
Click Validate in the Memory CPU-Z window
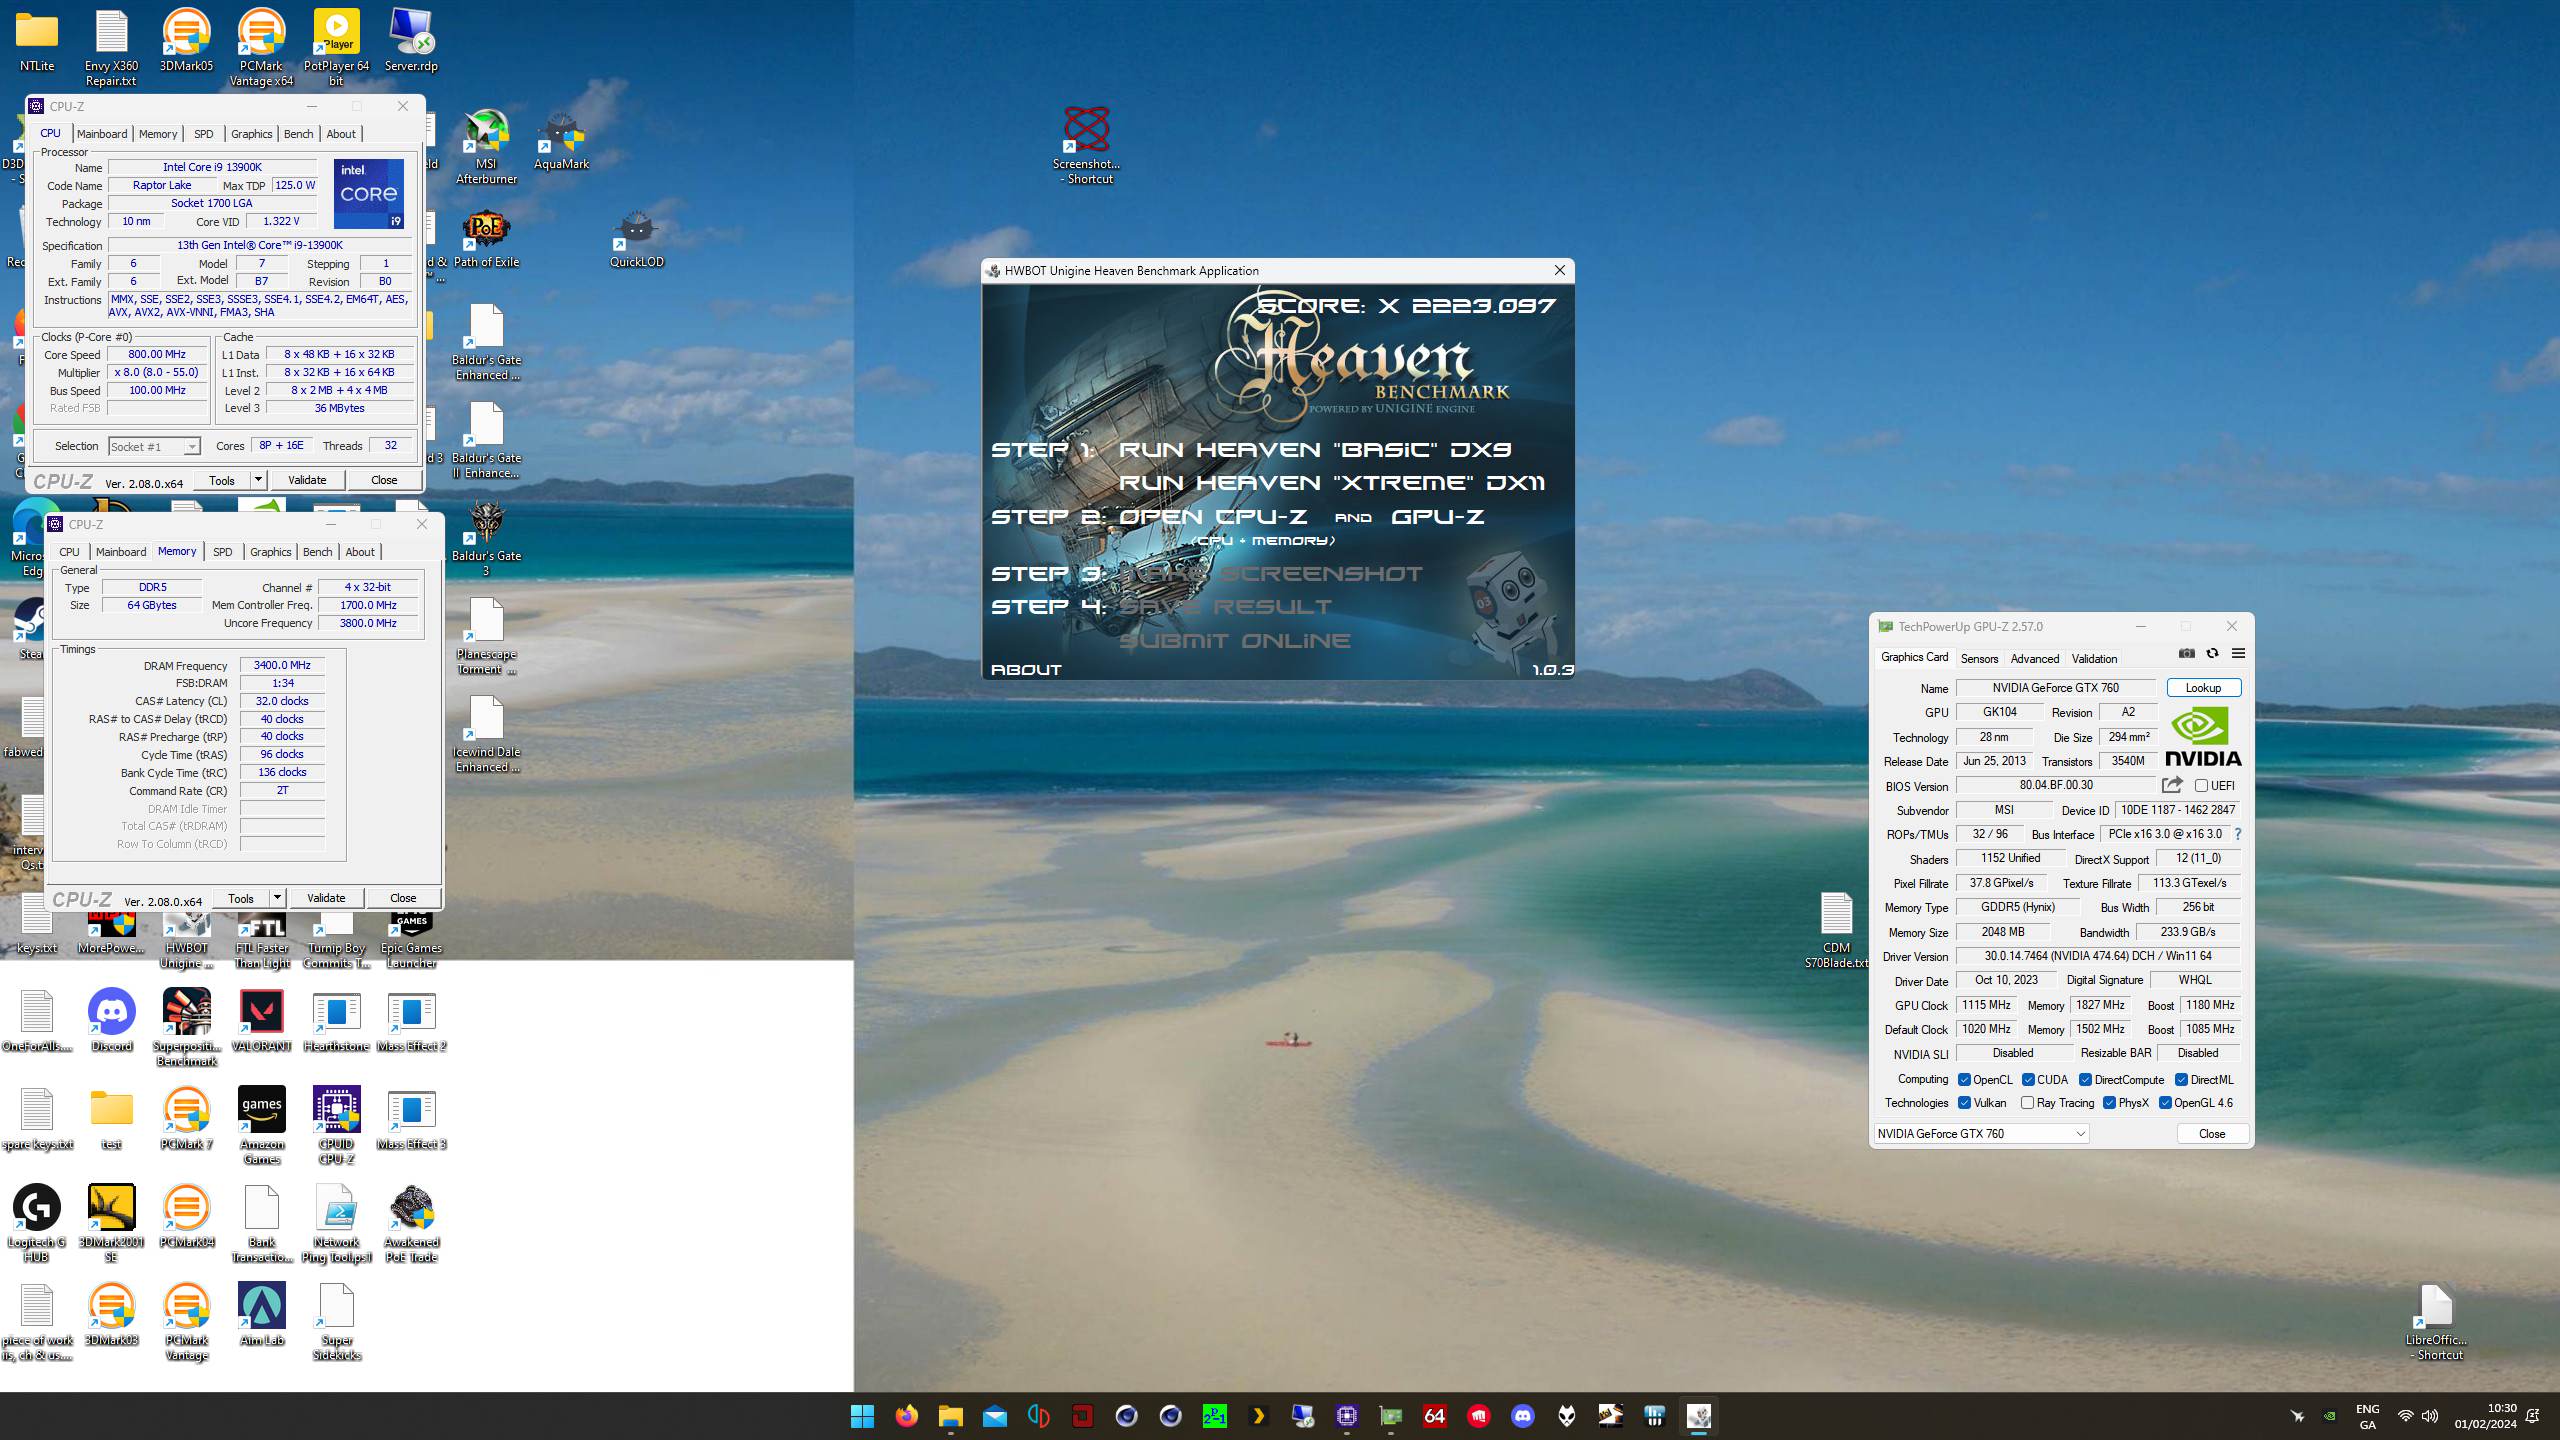point(326,898)
